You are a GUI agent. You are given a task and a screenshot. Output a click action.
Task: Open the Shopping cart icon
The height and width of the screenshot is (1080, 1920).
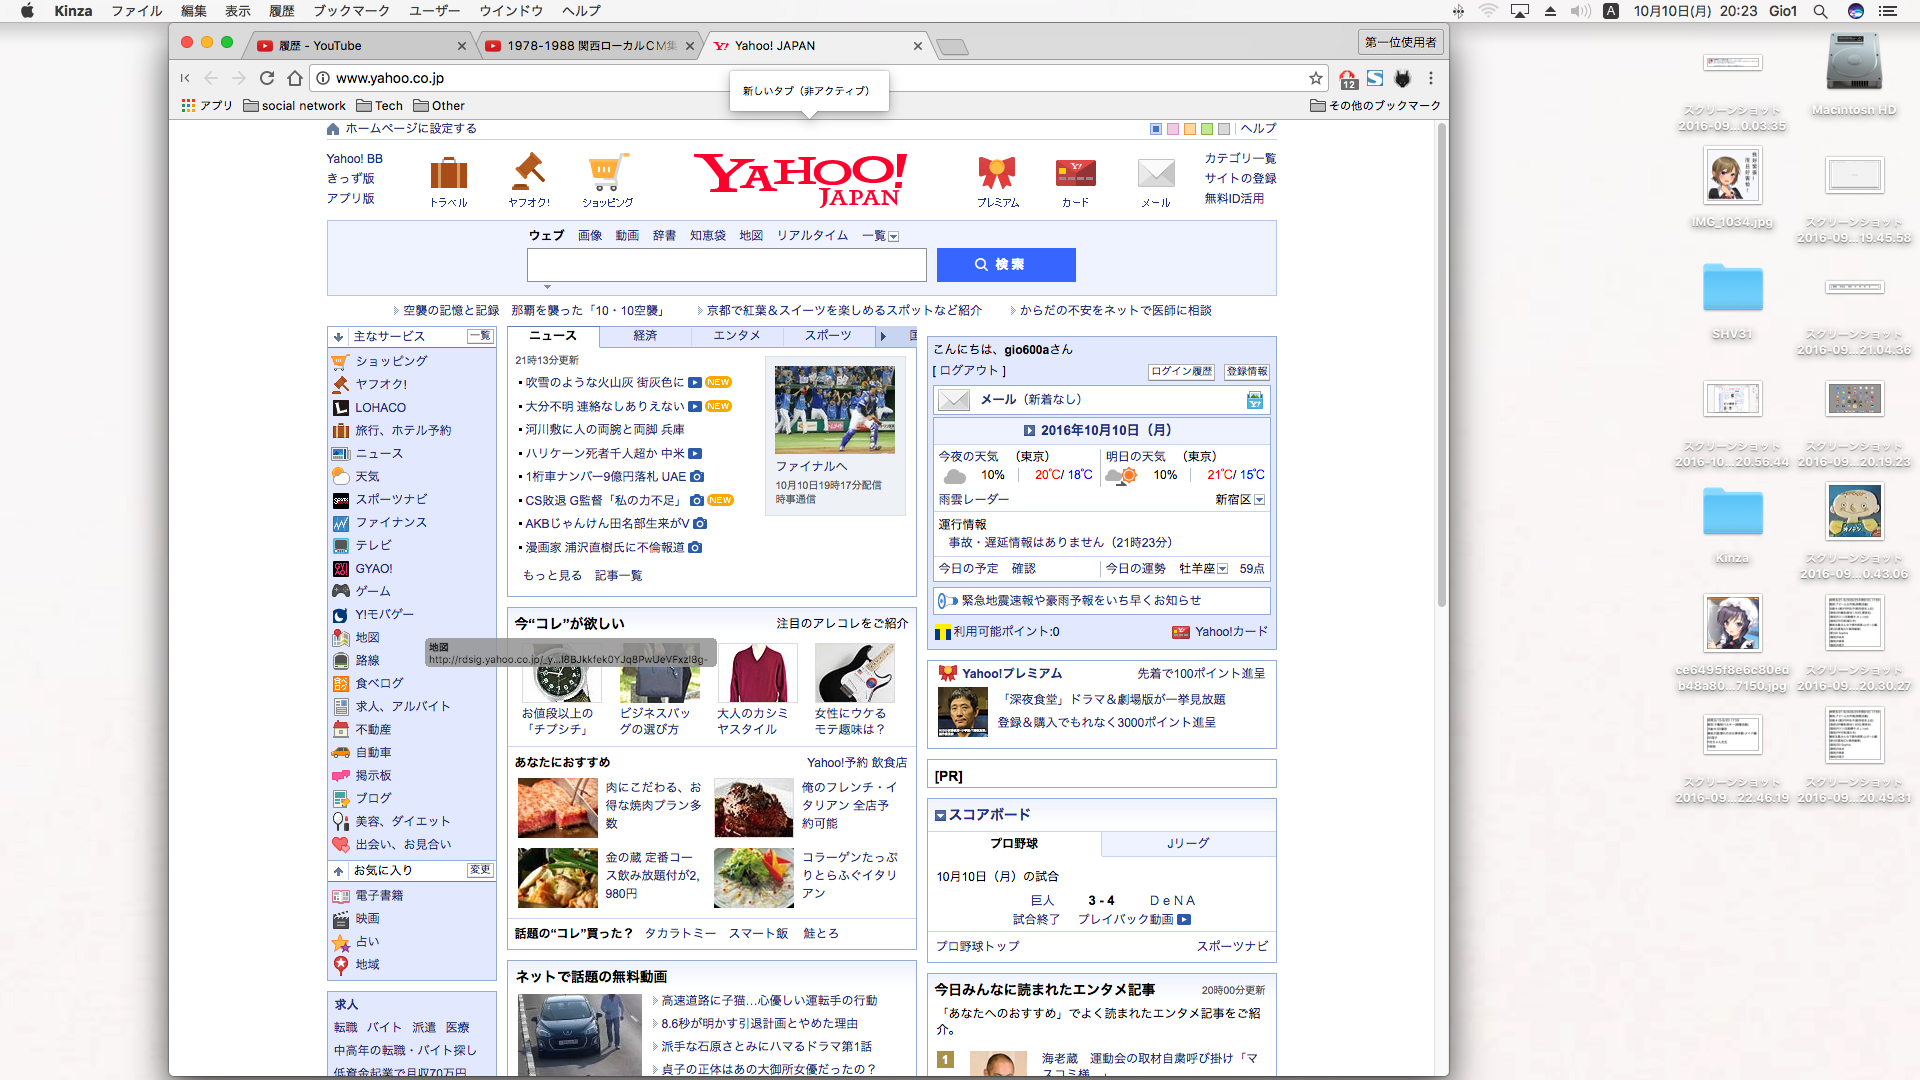click(607, 172)
